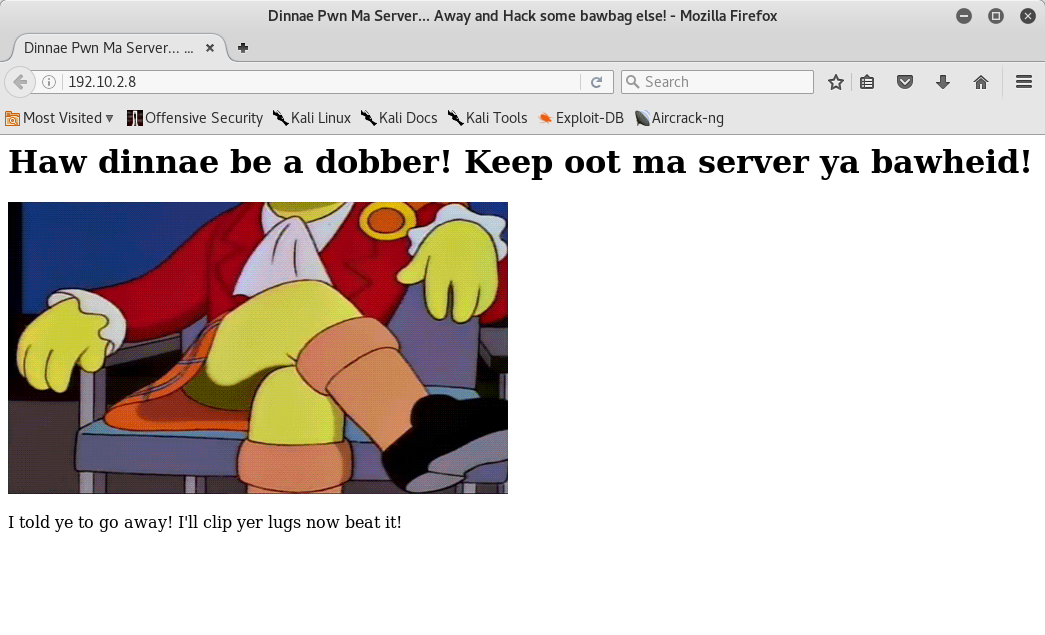Close the current browser tab
This screenshot has width=1045, height=635.
(x=209, y=46)
